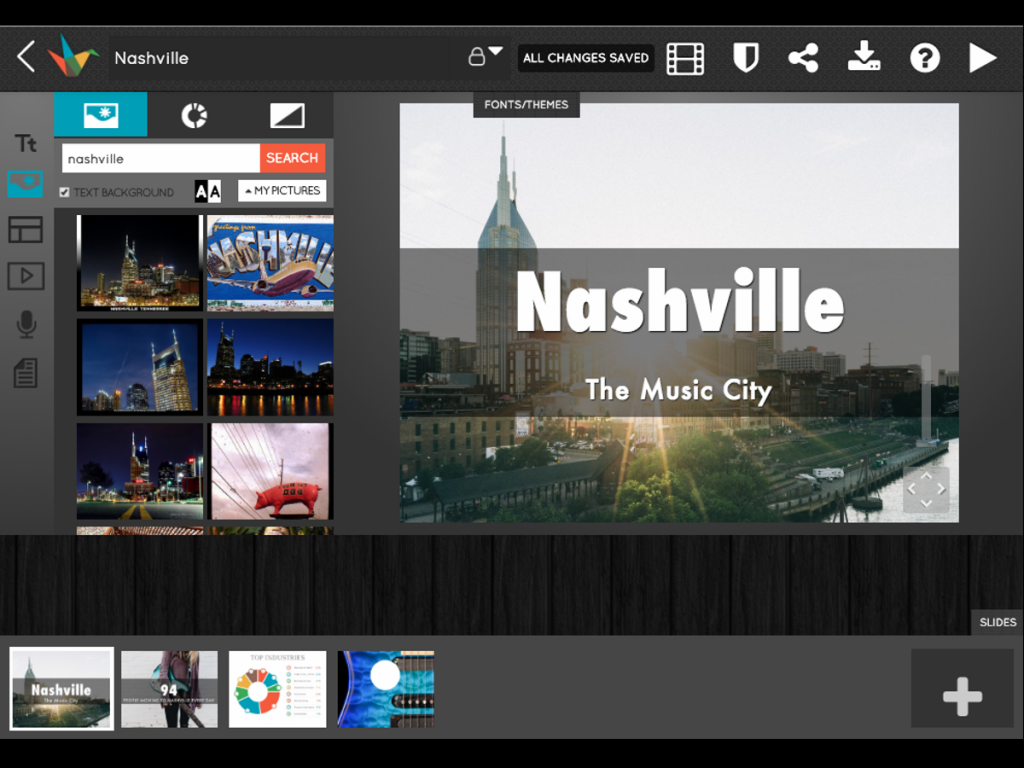This screenshot has height=768, width=1024.
Task: Play the presentation
Action: pos(982,58)
